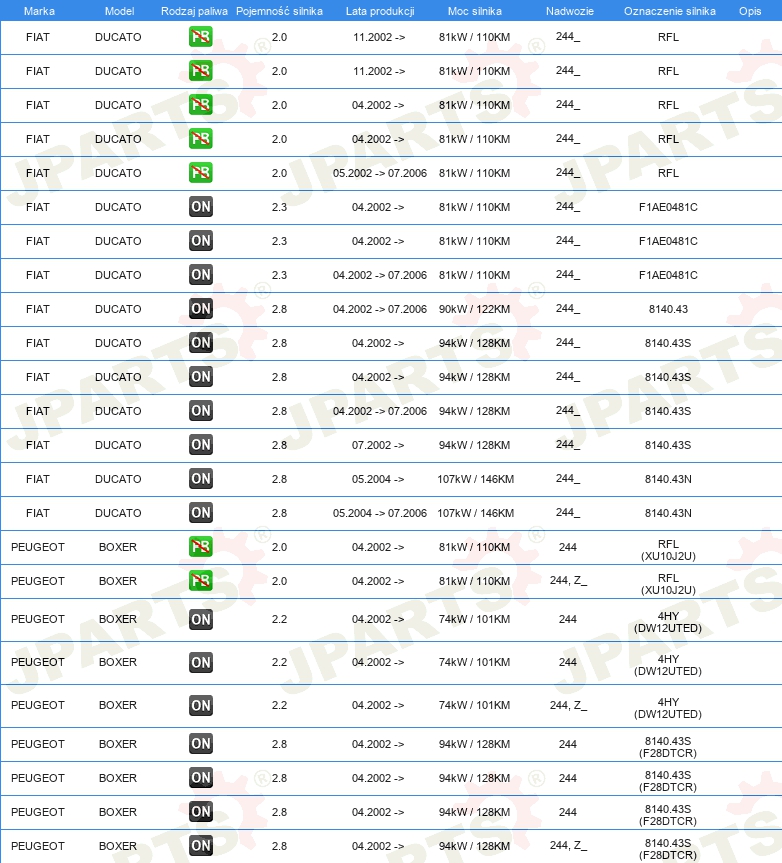This screenshot has width=782, height=863.
Task: Click the Marka column header
Action: tap(39, 11)
